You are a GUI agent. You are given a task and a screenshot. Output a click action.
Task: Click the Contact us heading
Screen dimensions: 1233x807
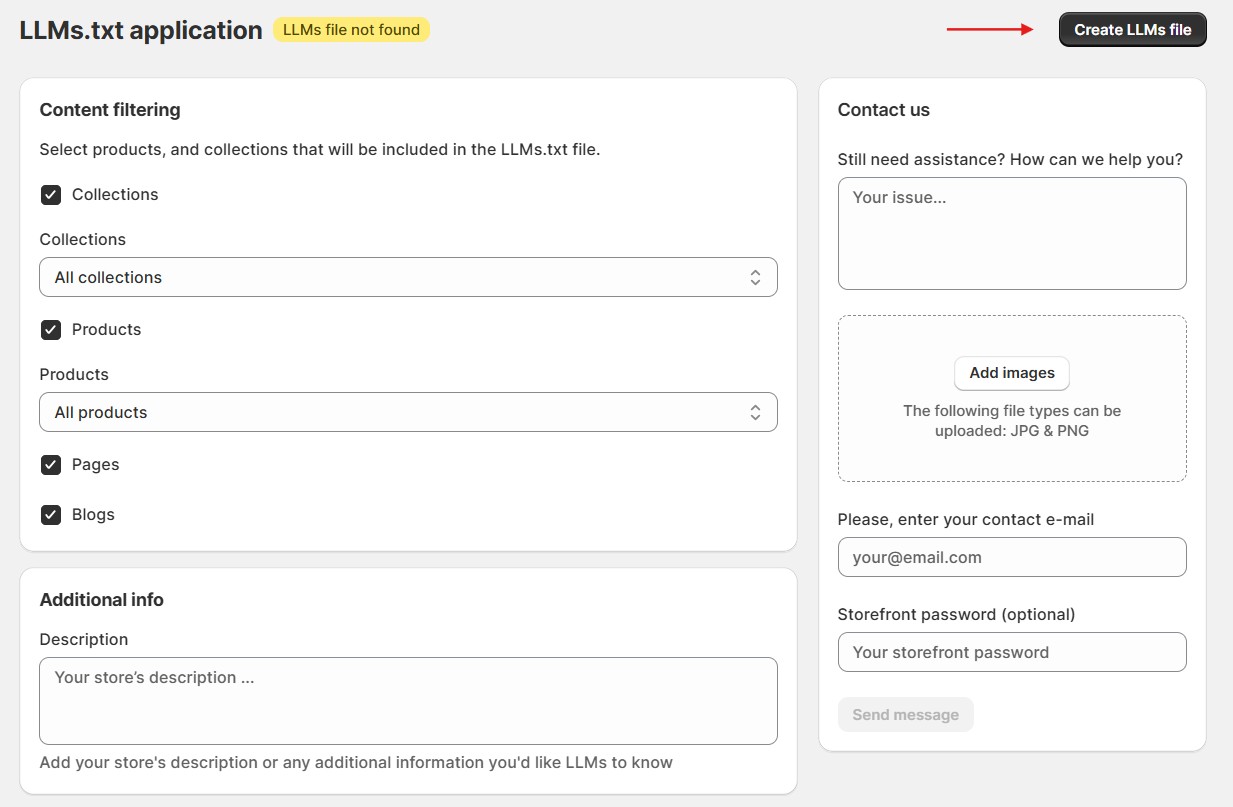click(884, 110)
